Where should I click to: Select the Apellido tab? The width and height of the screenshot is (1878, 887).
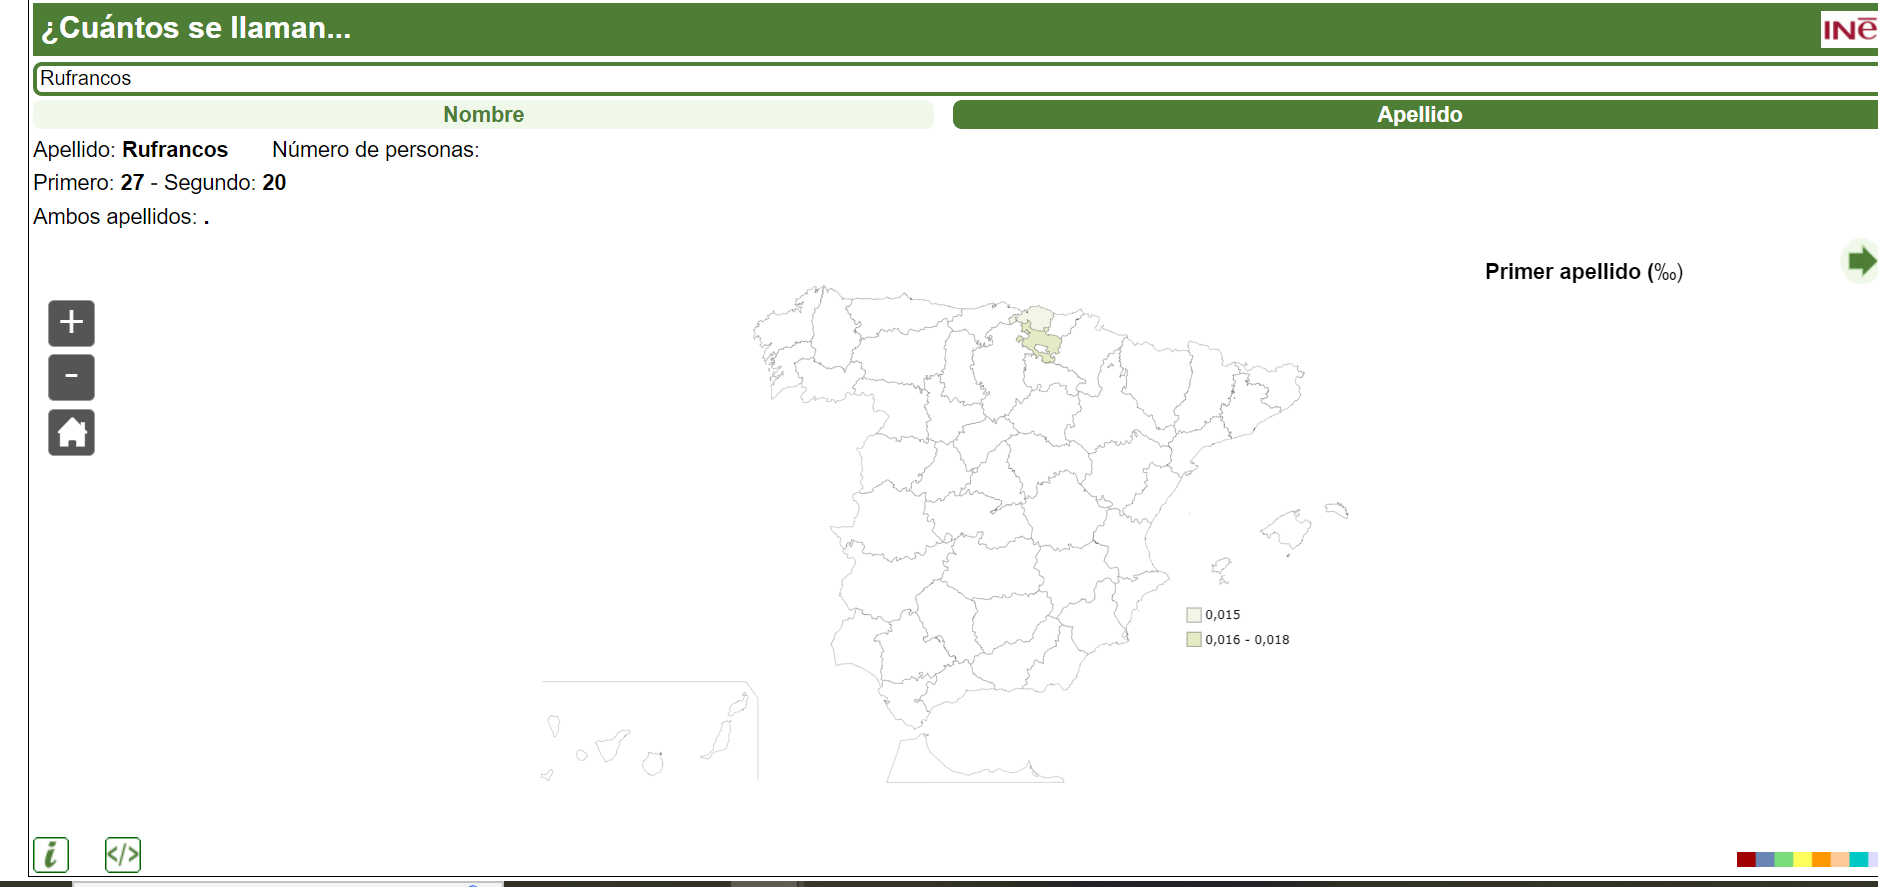click(x=1418, y=115)
